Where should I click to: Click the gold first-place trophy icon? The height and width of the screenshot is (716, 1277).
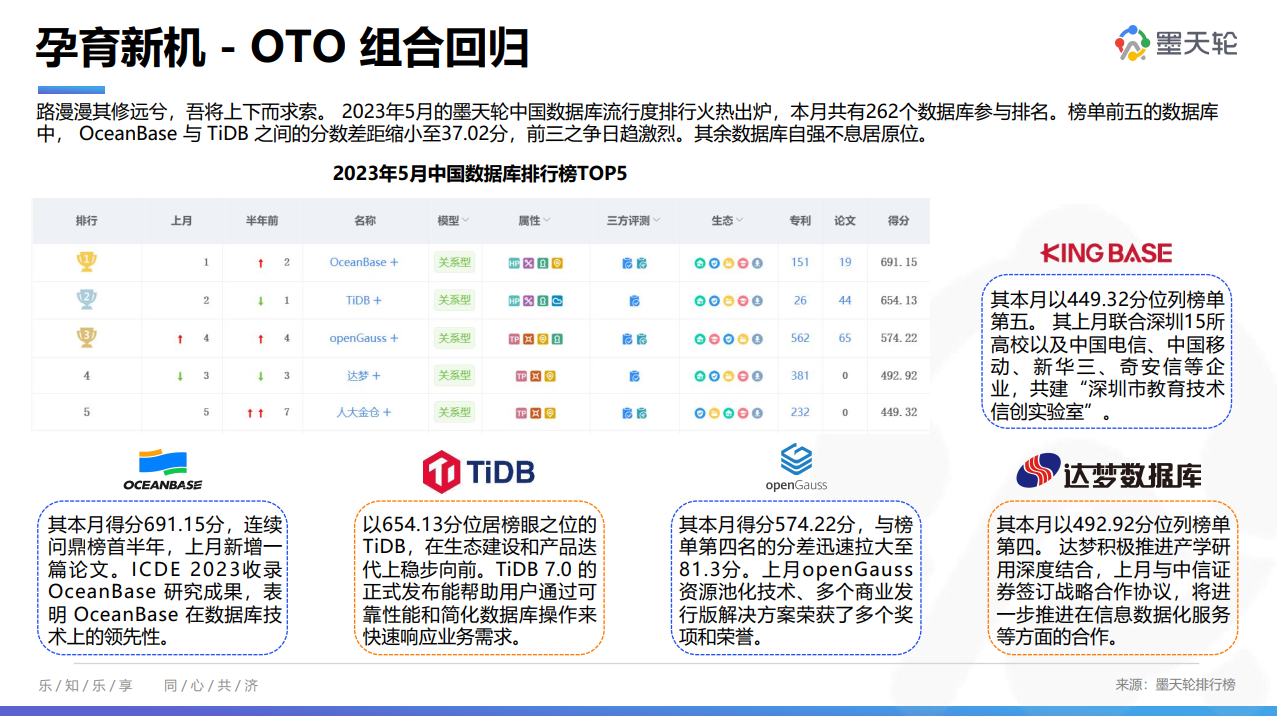(x=87, y=262)
